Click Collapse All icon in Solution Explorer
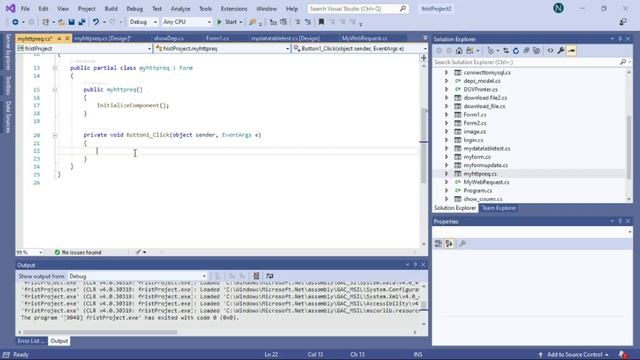 526,51
